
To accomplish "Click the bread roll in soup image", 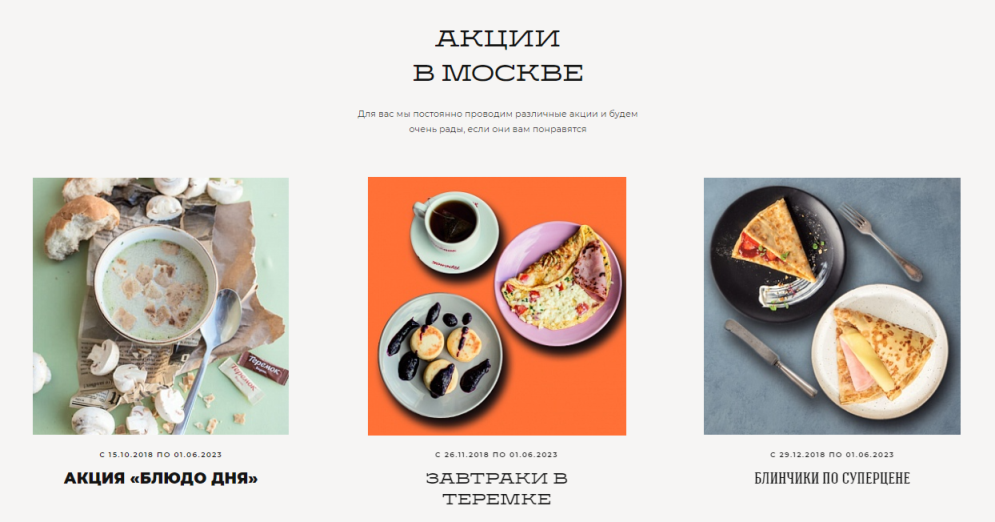I will point(81,226).
